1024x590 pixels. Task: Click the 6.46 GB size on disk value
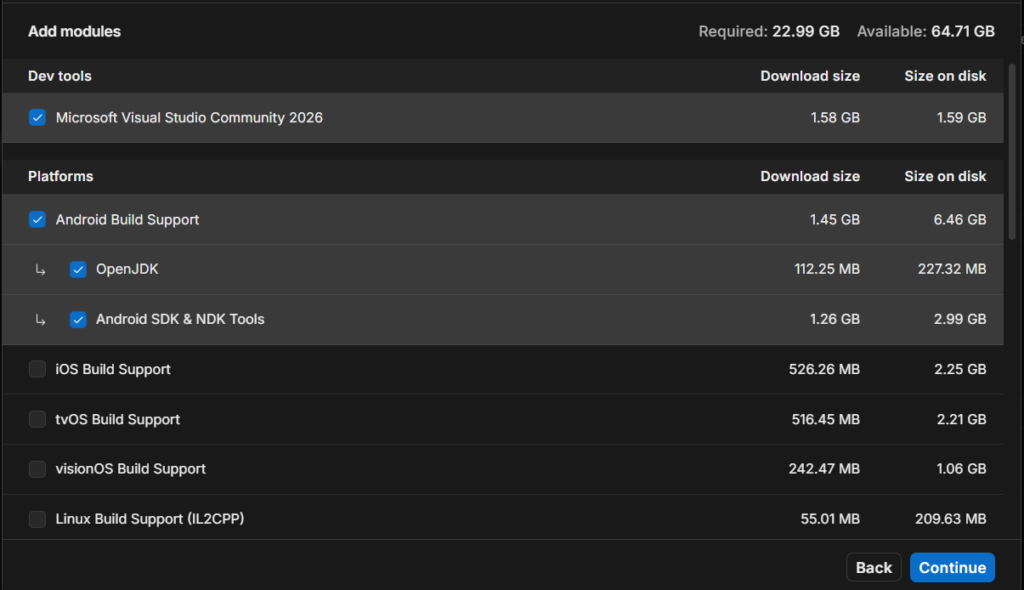(x=960, y=220)
